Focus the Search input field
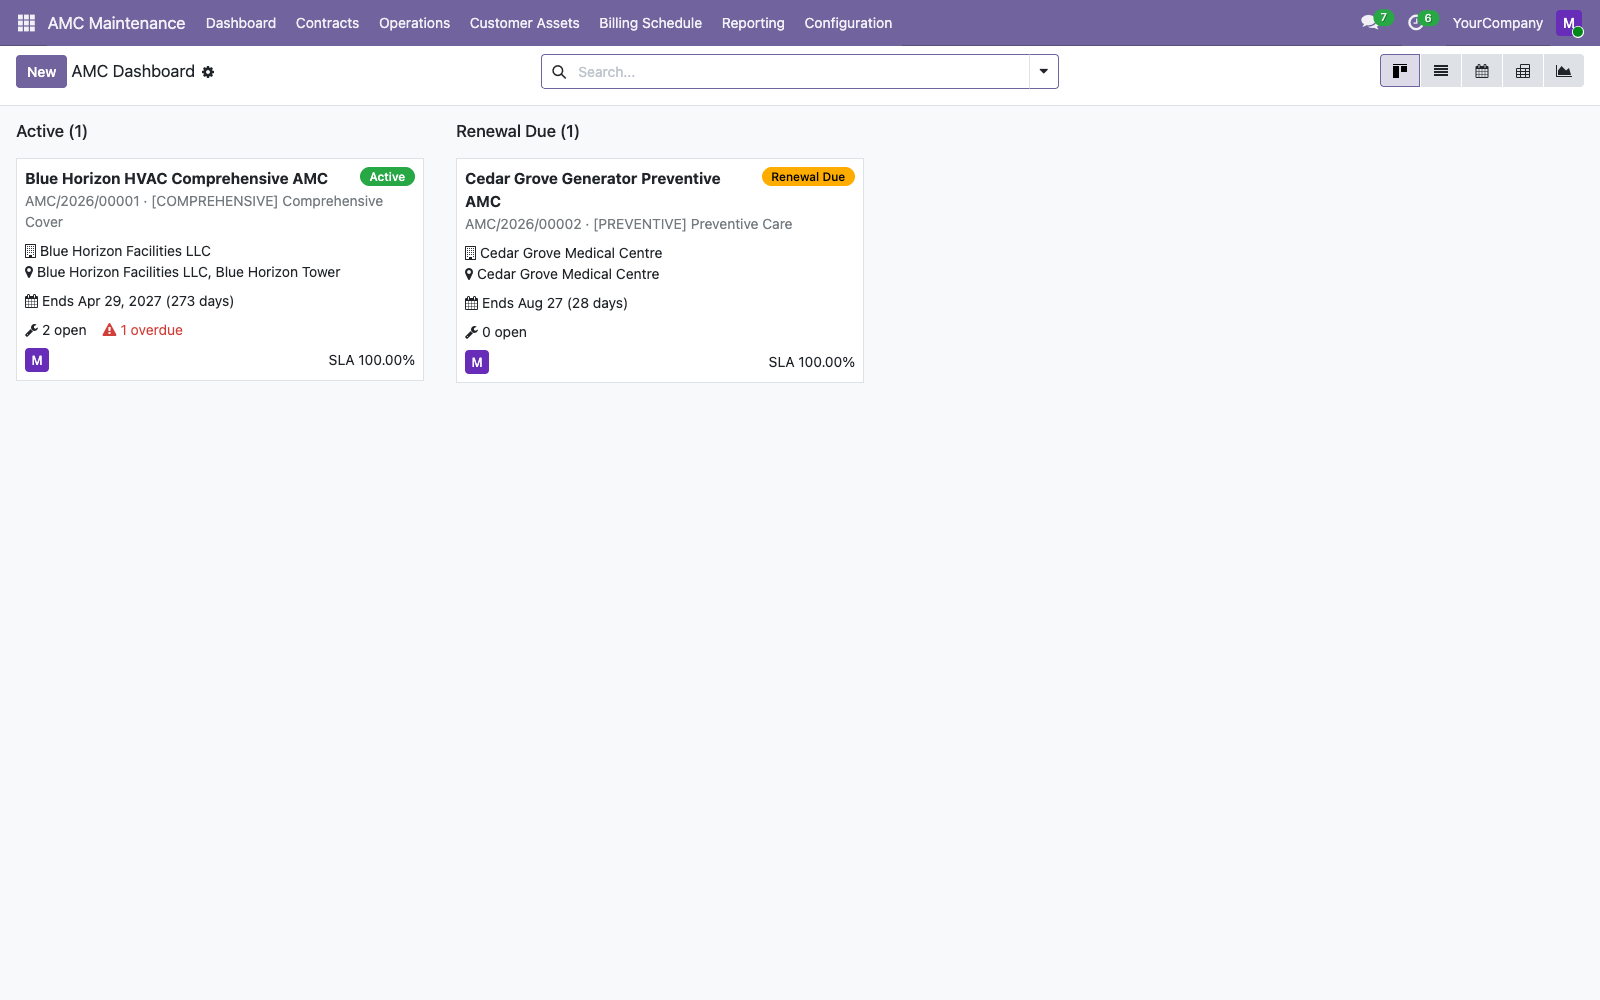Screen dimensions: 1600x1000 tap(800, 72)
